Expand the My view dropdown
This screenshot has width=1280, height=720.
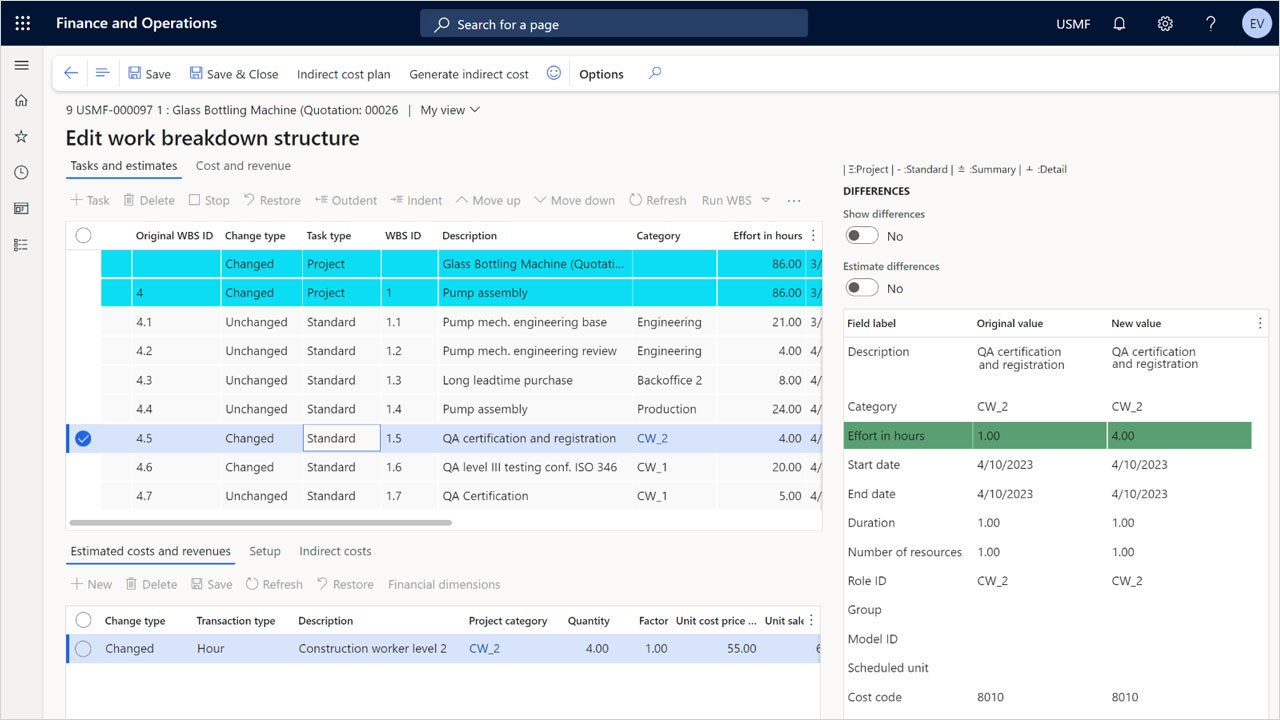[x=450, y=110]
